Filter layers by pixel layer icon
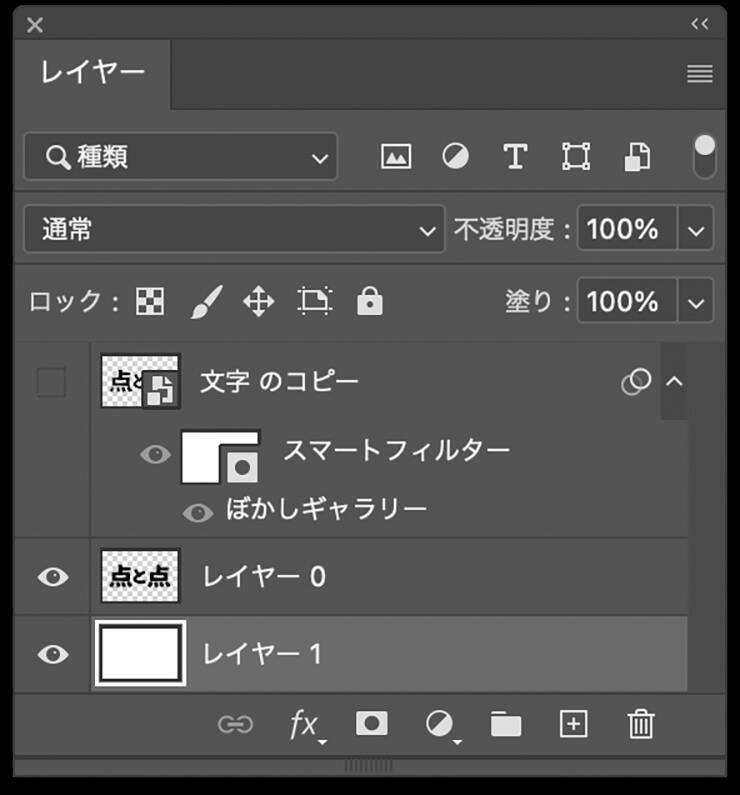The image size is (740, 795). [396, 157]
